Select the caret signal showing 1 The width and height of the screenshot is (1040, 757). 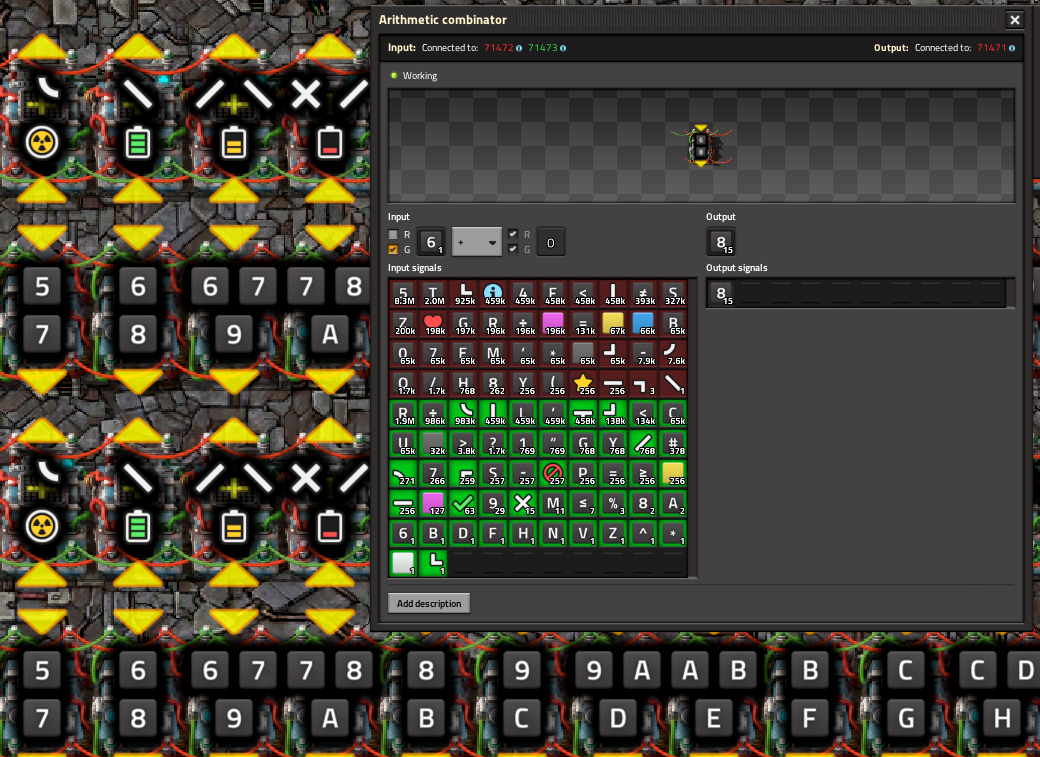click(643, 533)
